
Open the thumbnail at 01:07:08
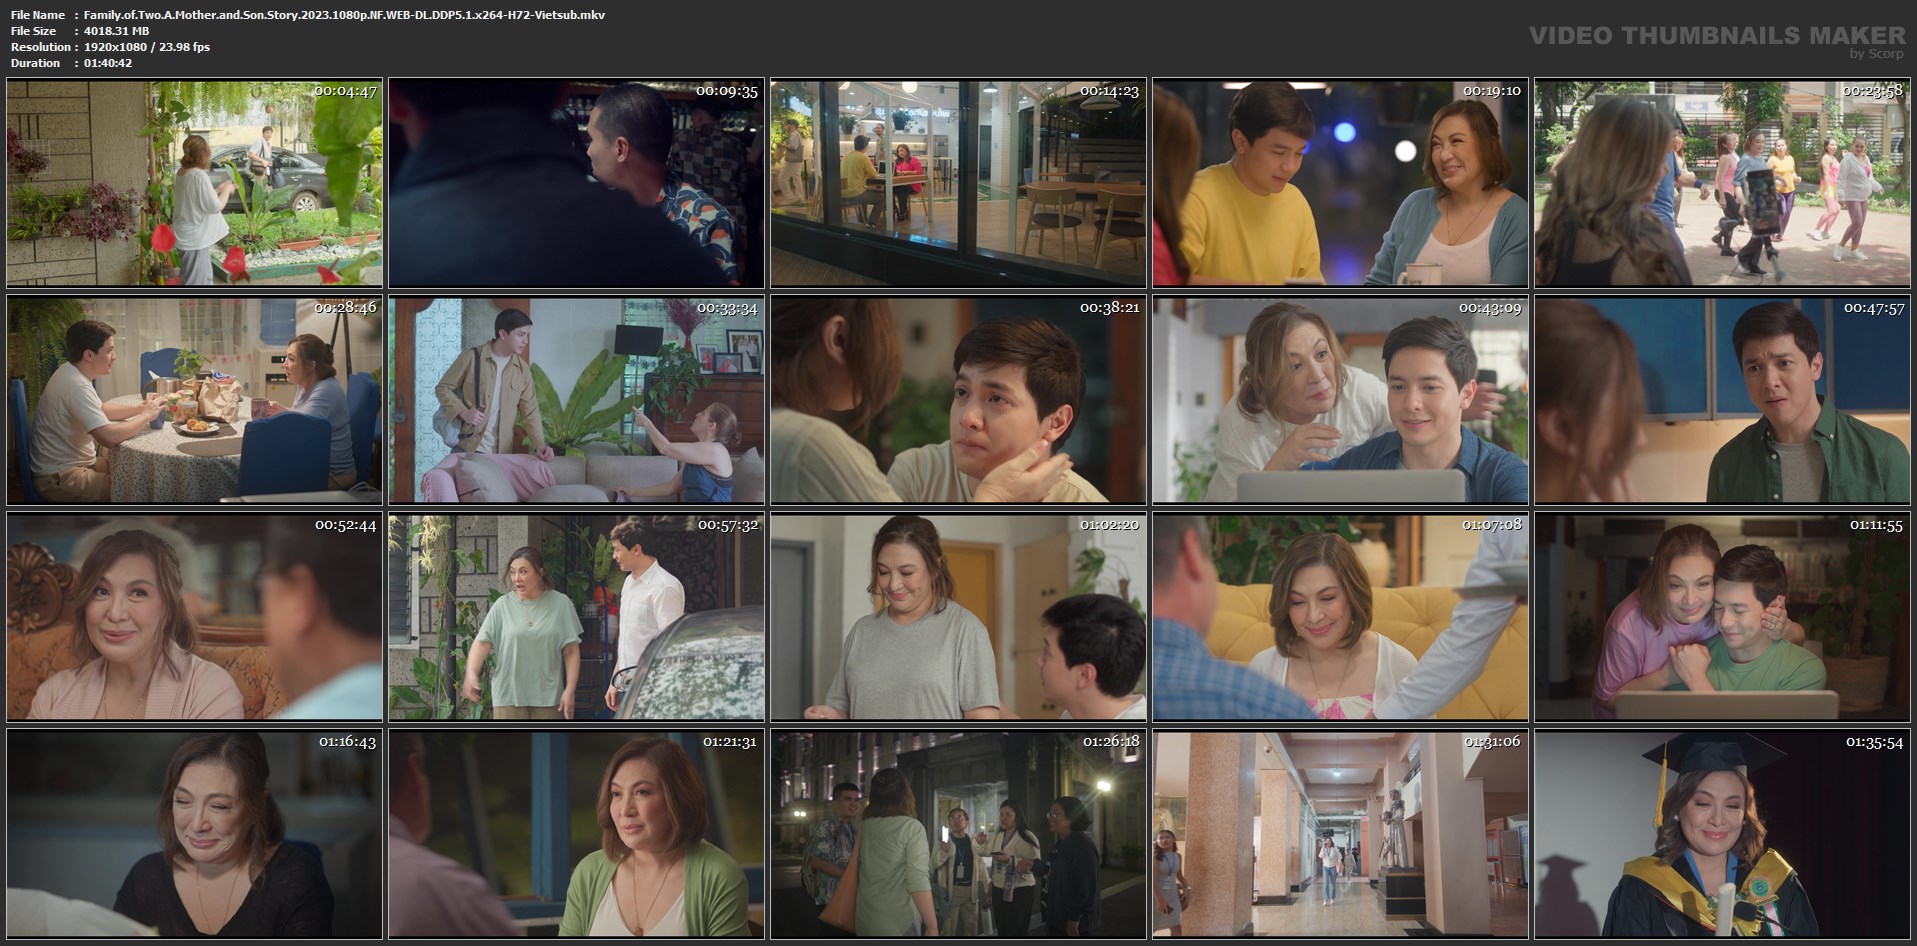click(1340, 617)
